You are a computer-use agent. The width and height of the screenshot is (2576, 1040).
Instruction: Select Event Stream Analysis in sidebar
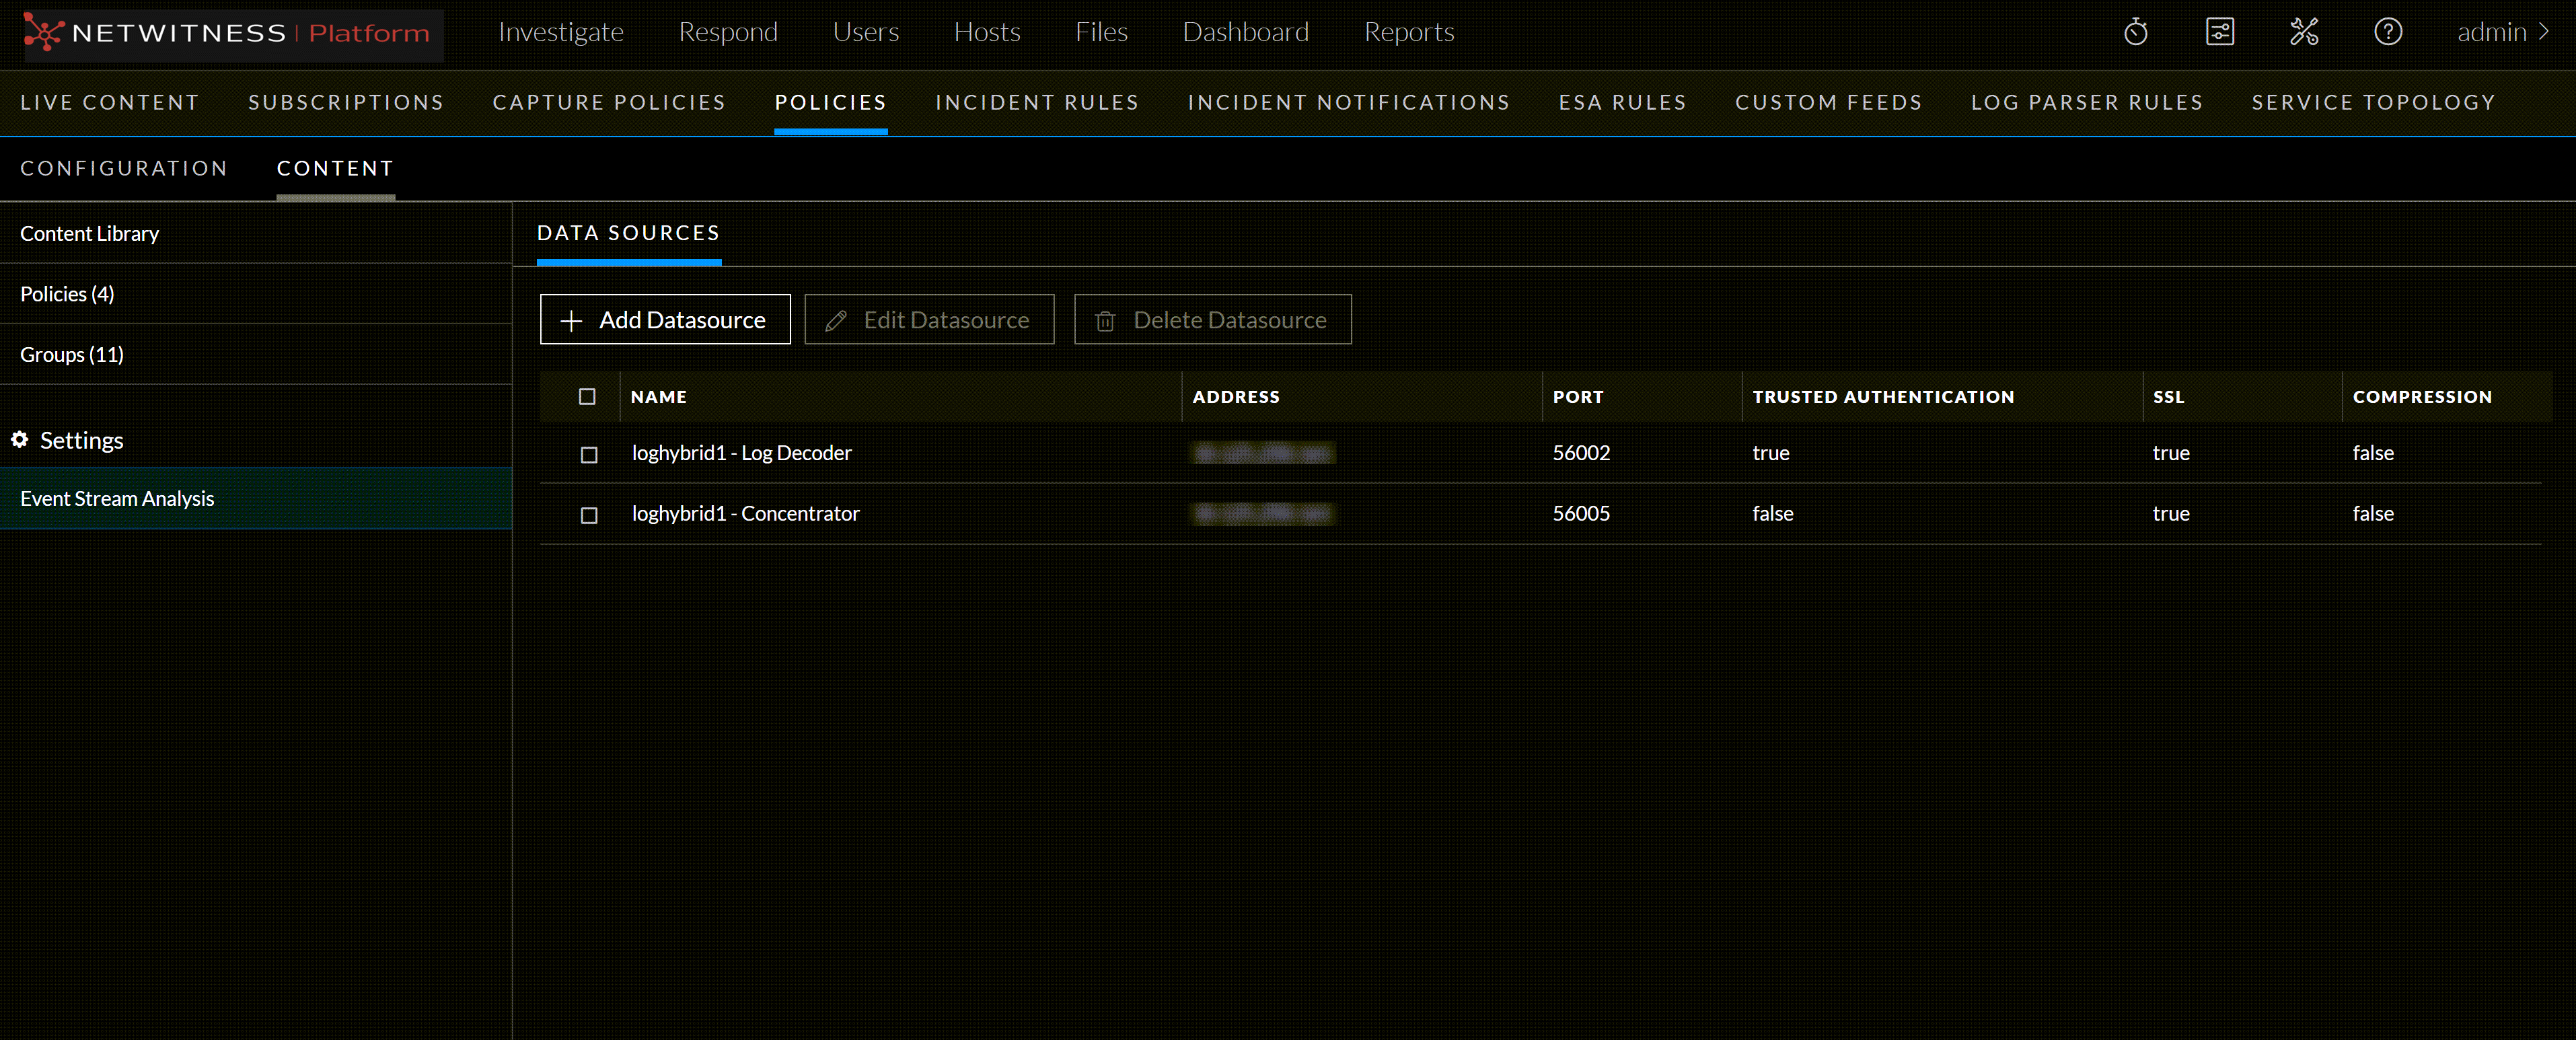[x=117, y=498]
